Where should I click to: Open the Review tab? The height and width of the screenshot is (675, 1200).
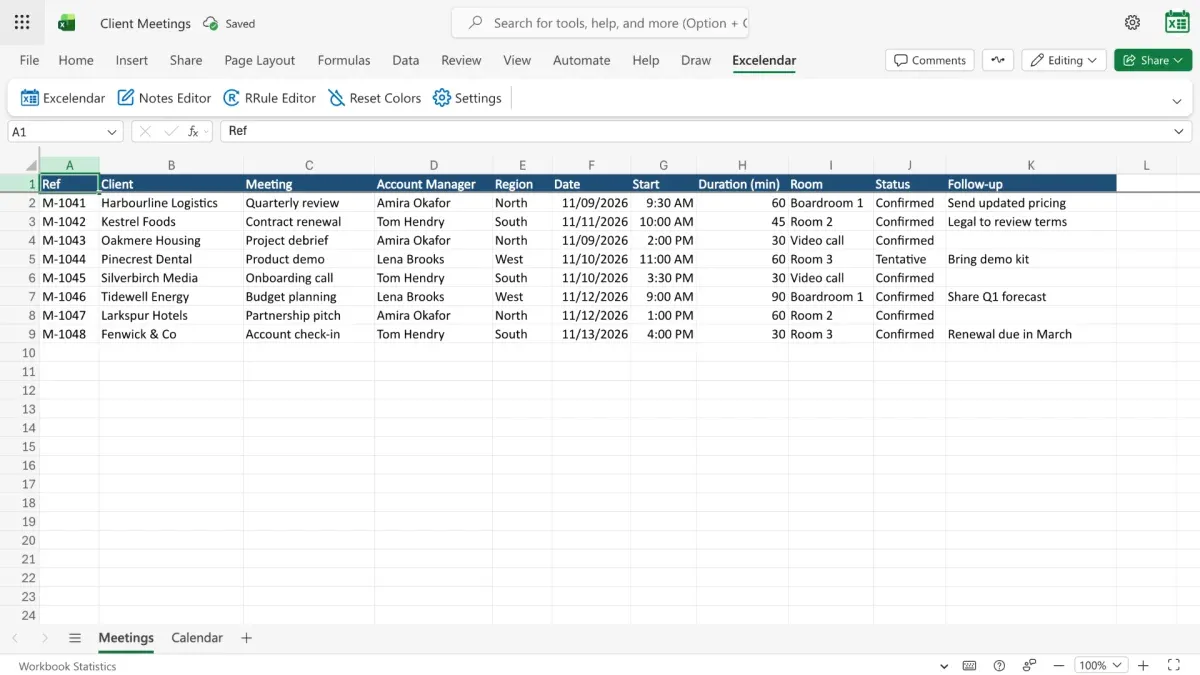click(x=461, y=60)
